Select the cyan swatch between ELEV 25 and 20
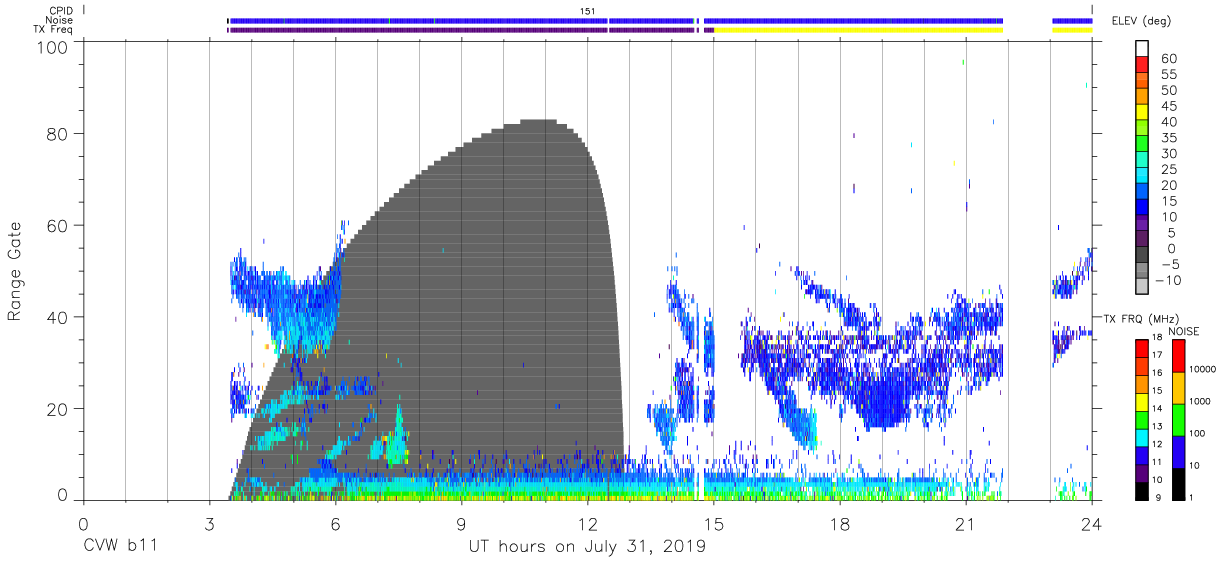 1142,177
